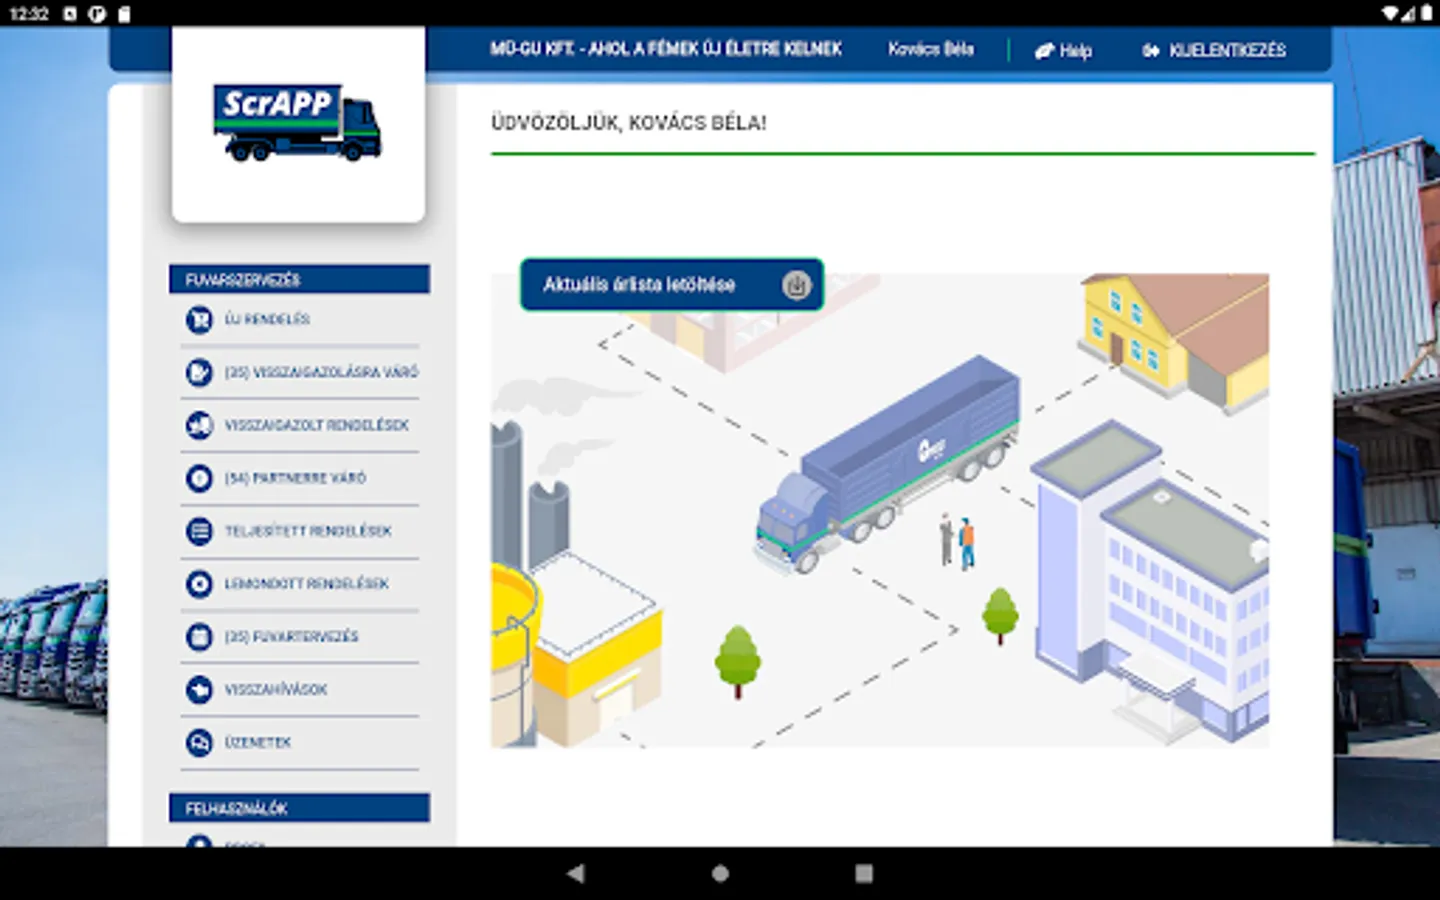Click the Üdvözöljük, Kovács Béla heading
This screenshot has height=900, width=1440.
coord(628,123)
